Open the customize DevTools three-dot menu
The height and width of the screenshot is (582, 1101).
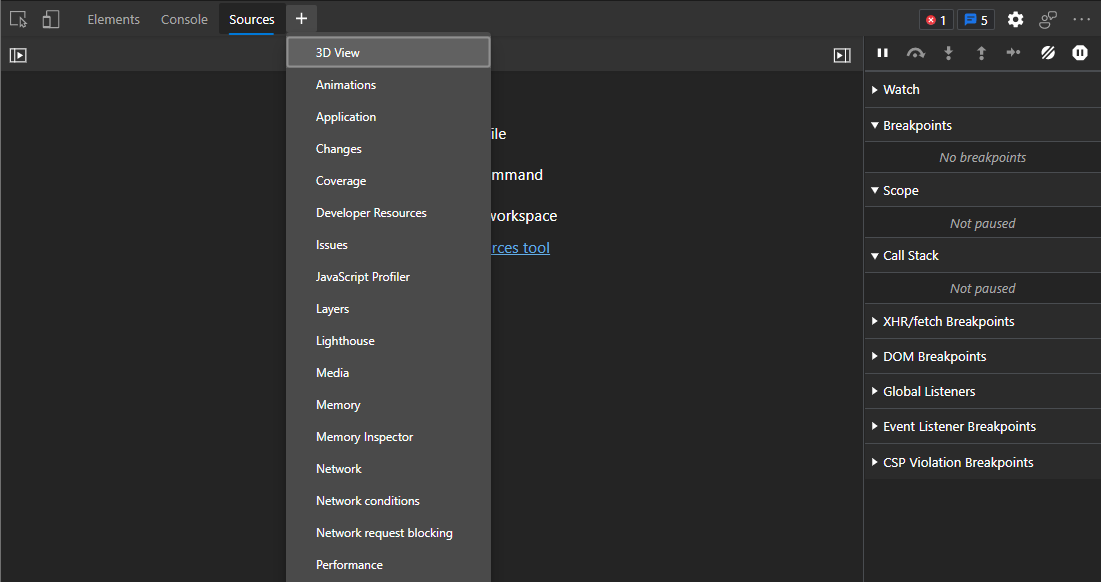[x=1081, y=19]
